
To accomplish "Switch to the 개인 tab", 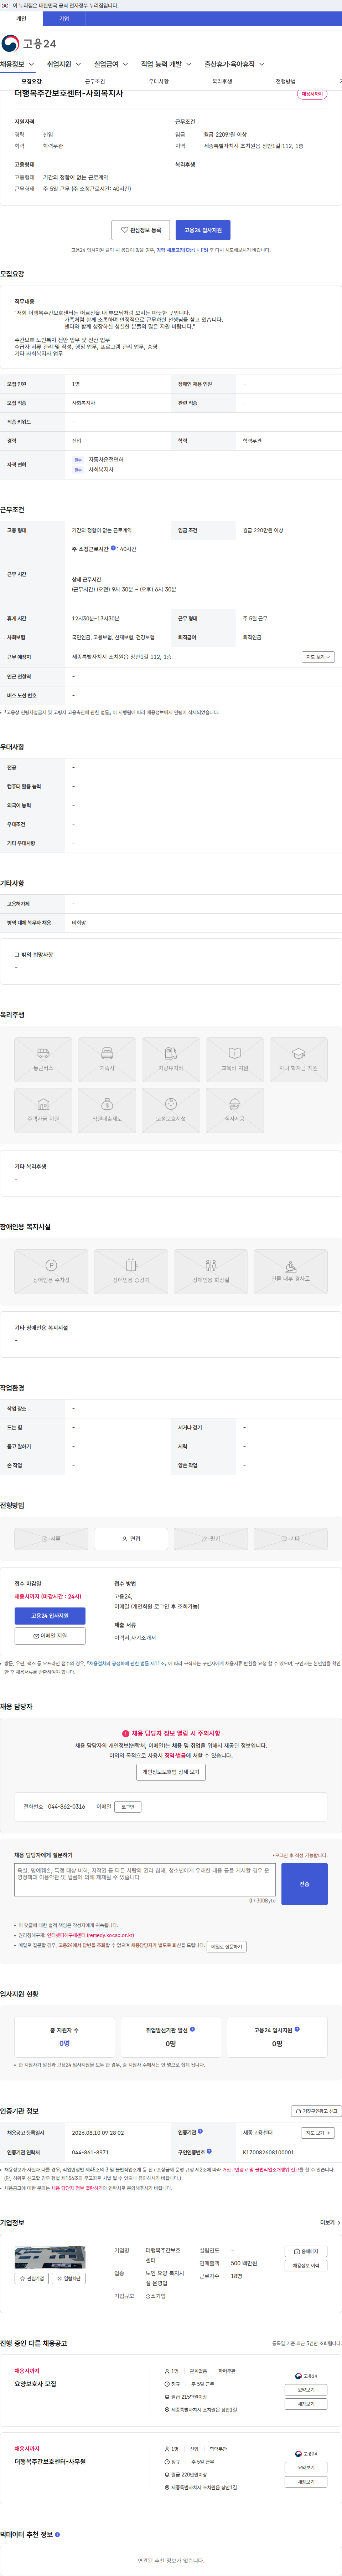I will 21,18.
